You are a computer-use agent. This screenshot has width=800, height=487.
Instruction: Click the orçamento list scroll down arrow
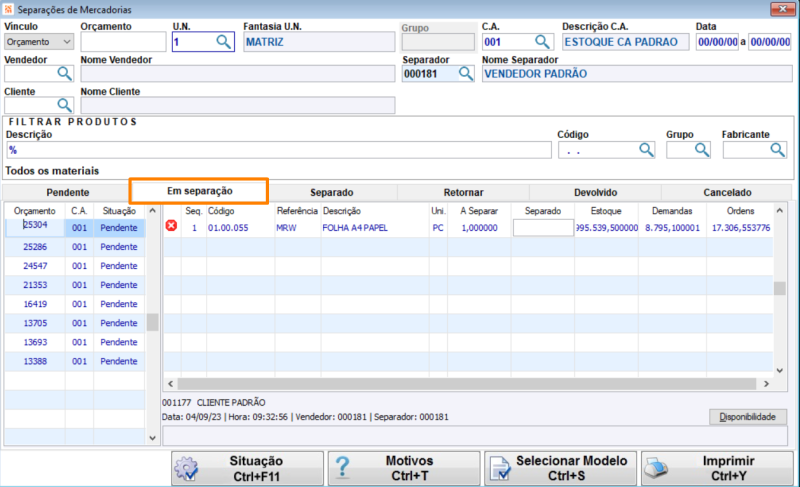click(x=152, y=438)
